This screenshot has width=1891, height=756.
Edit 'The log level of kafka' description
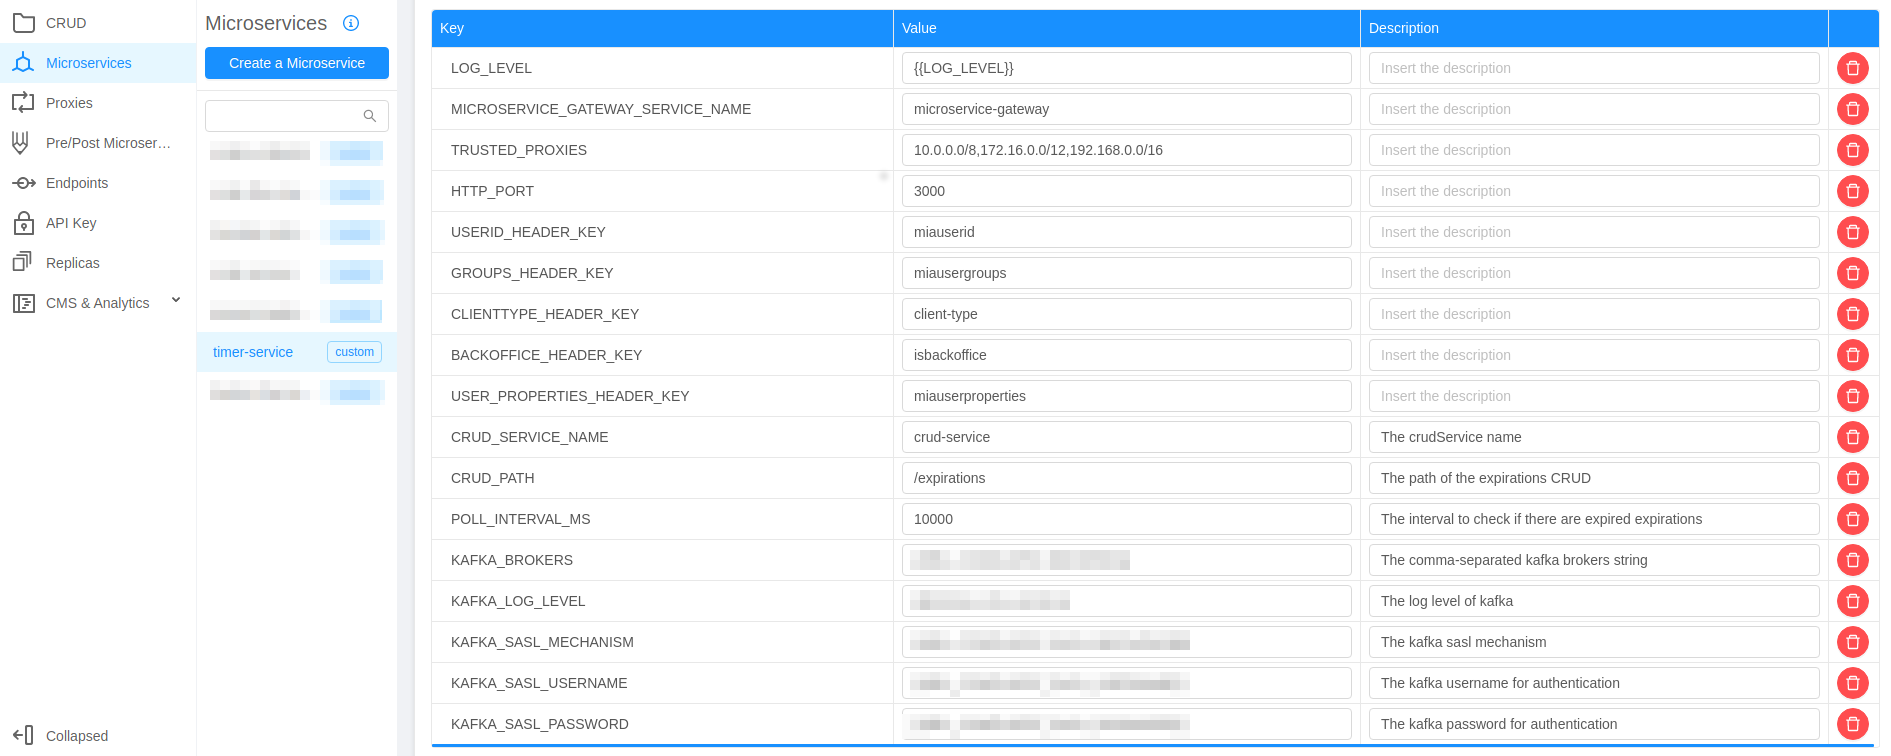tap(1594, 601)
